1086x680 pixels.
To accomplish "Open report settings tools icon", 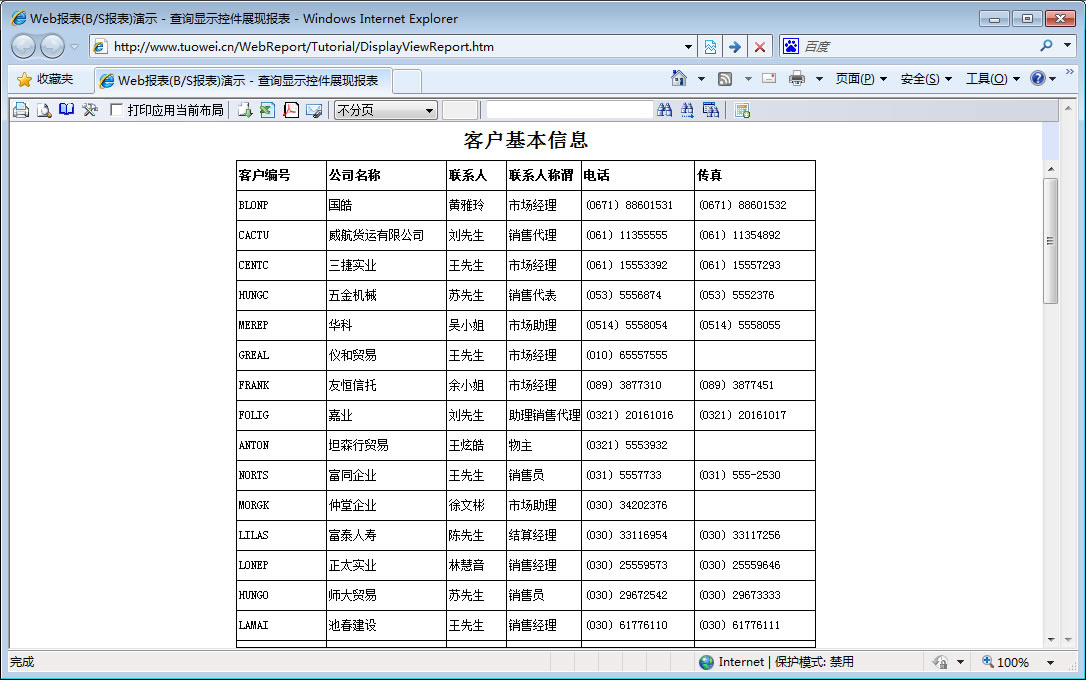I will pos(90,110).
